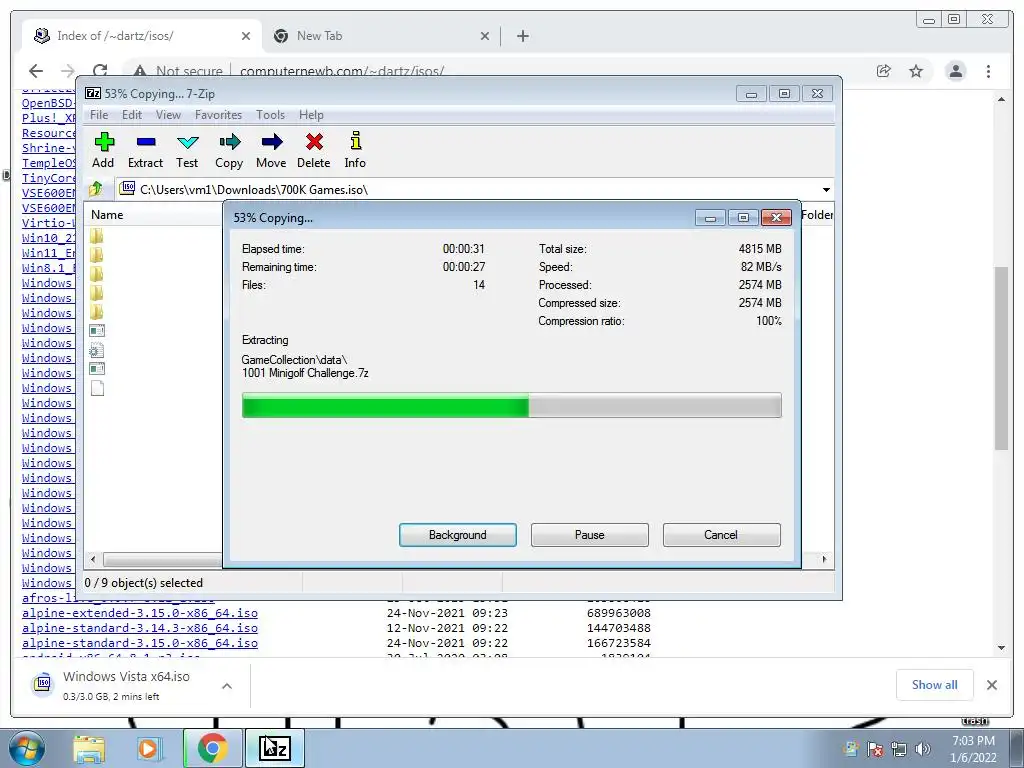Send the copy operation to Background
Image resolution: width=1024 pixels, height=768 pixels.
pos(458,535)
